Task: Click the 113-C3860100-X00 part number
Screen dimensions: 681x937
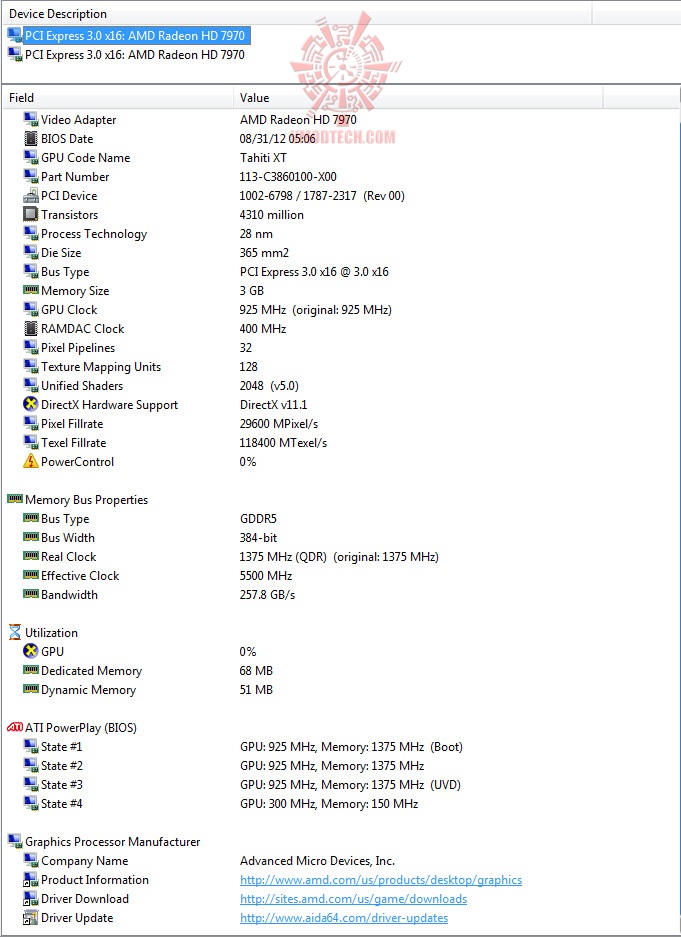Action: pos(288,177)
